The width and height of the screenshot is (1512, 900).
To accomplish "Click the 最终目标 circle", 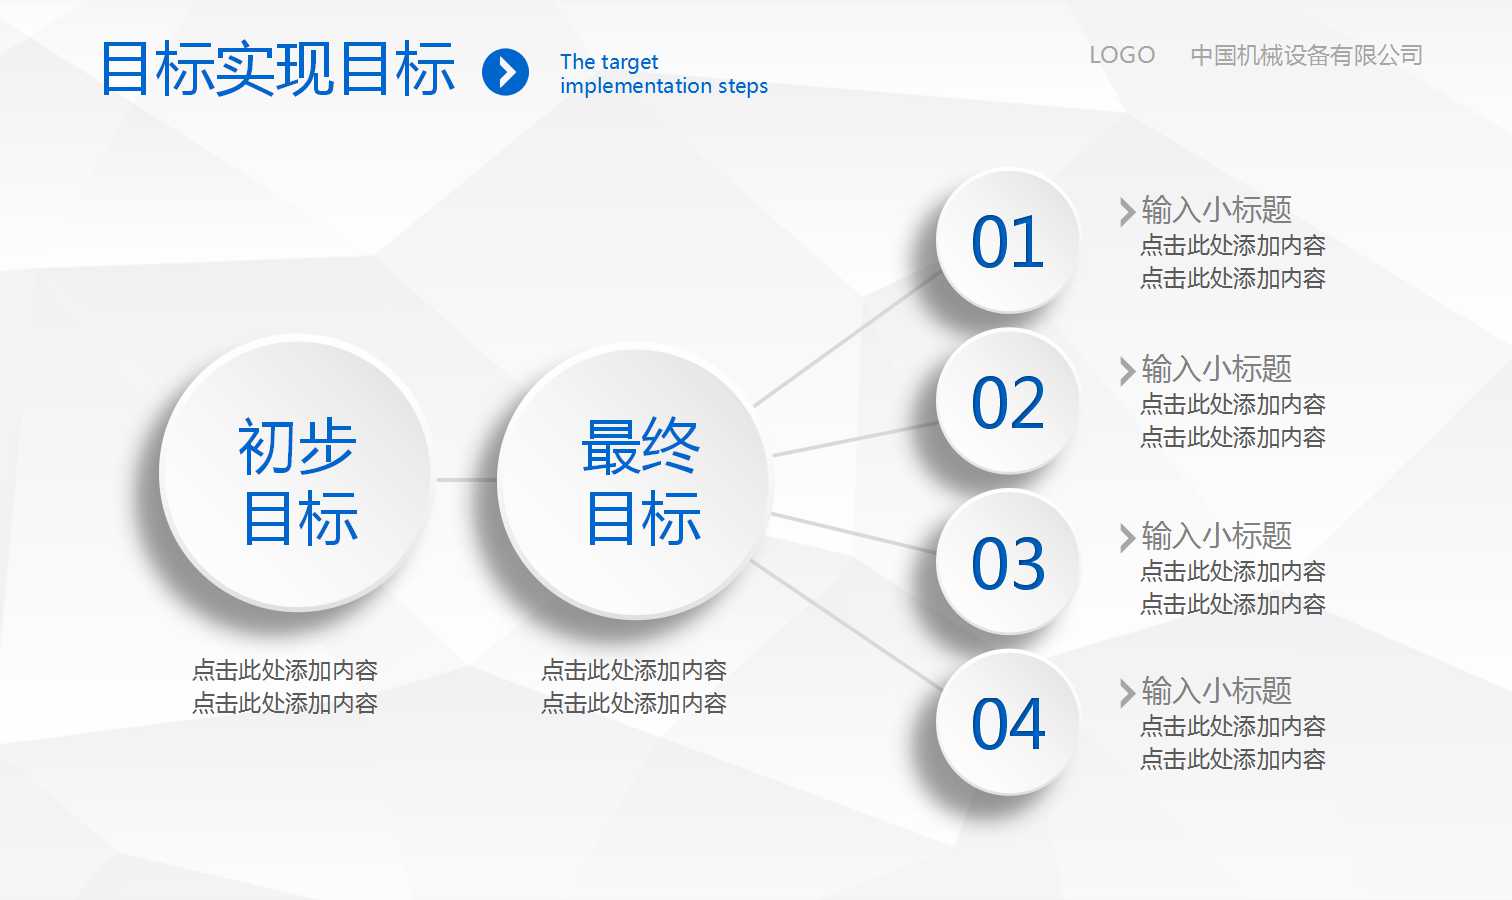I will click(634, 481).
